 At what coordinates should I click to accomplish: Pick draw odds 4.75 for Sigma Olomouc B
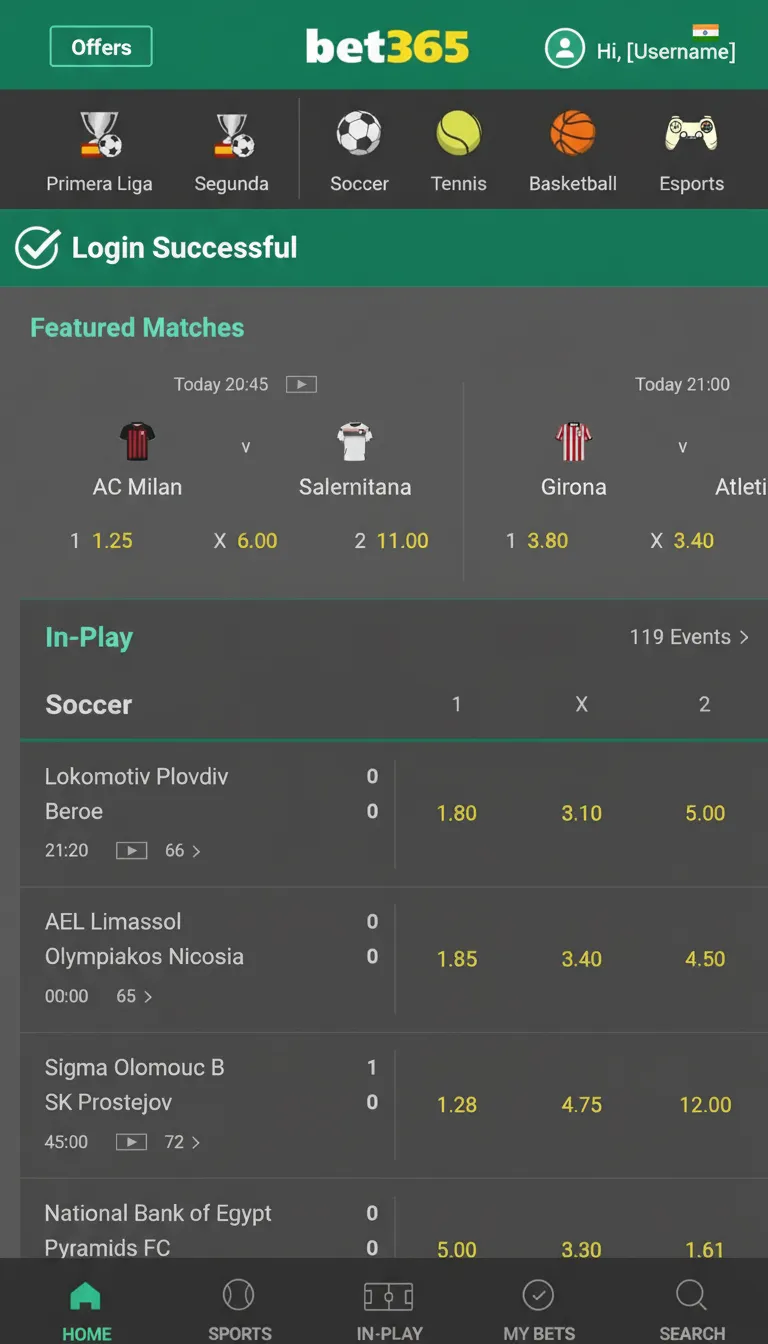tap(581, 1105)
